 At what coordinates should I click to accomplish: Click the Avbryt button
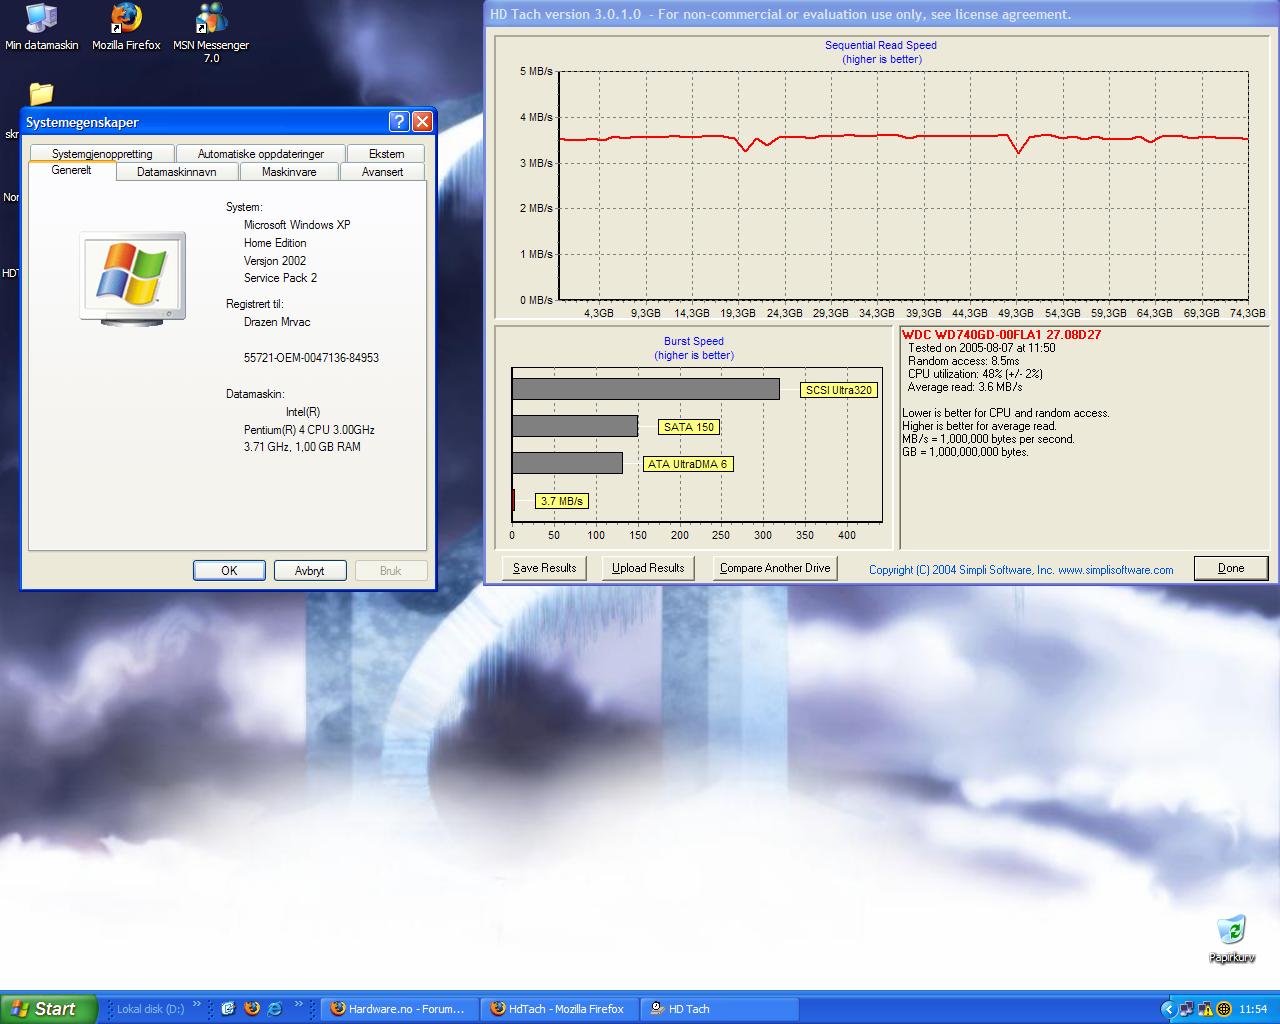[310, 571]
